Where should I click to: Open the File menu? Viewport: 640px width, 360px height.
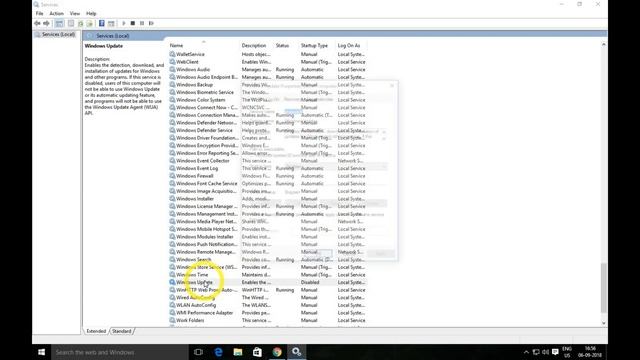point(40,13)
